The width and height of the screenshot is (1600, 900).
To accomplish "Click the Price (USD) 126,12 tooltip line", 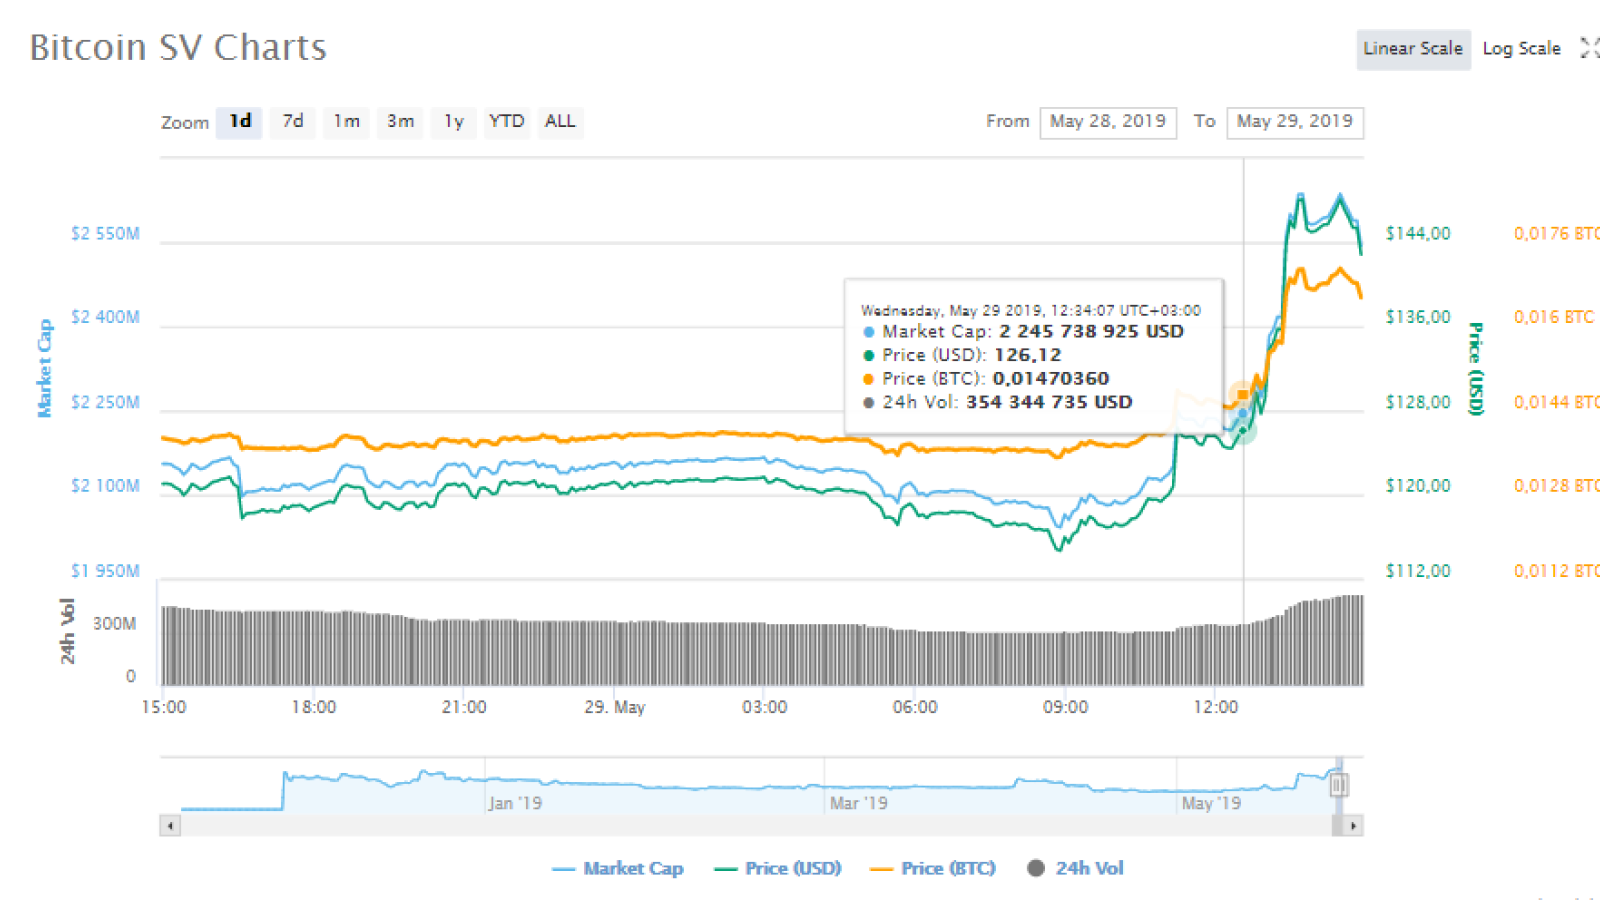I will pos(961,355).
